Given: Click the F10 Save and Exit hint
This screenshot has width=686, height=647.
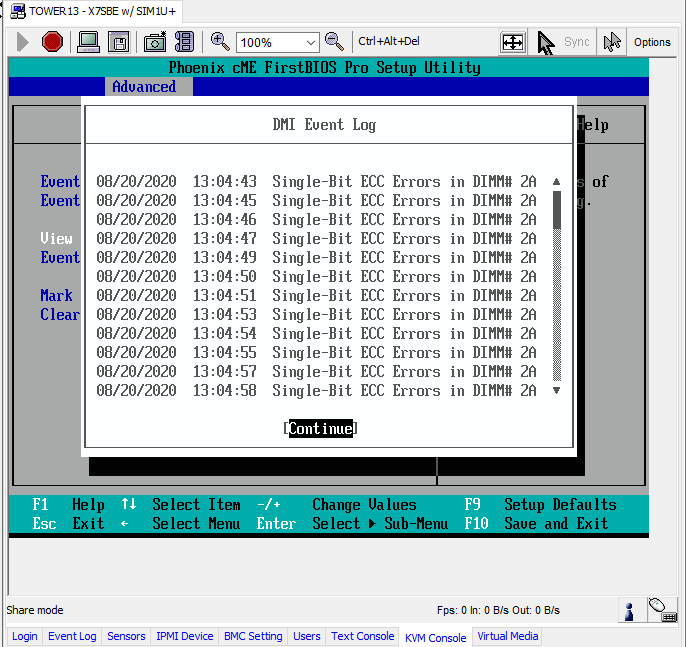Looking at the screenshot, I should [x=536, y=523].
